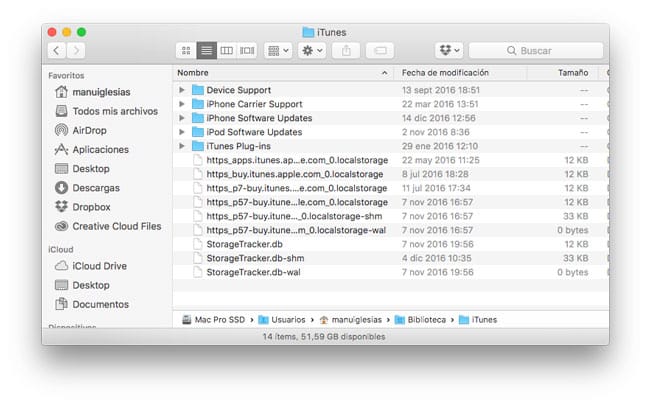
Task: Select the https_p57-buy localstorage-wal file
Action: coord(296,230)
